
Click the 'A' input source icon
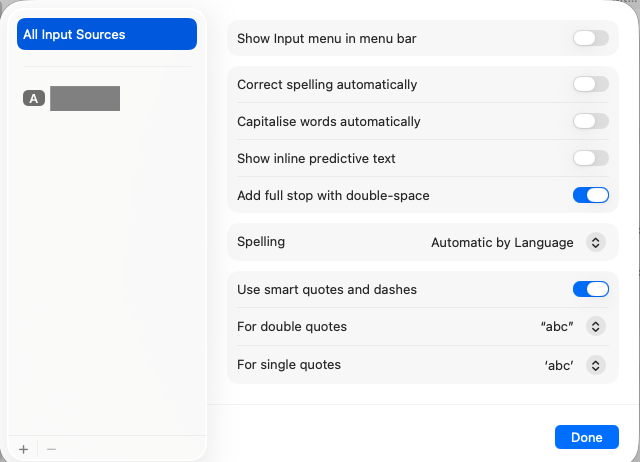[x=34, y=98]
